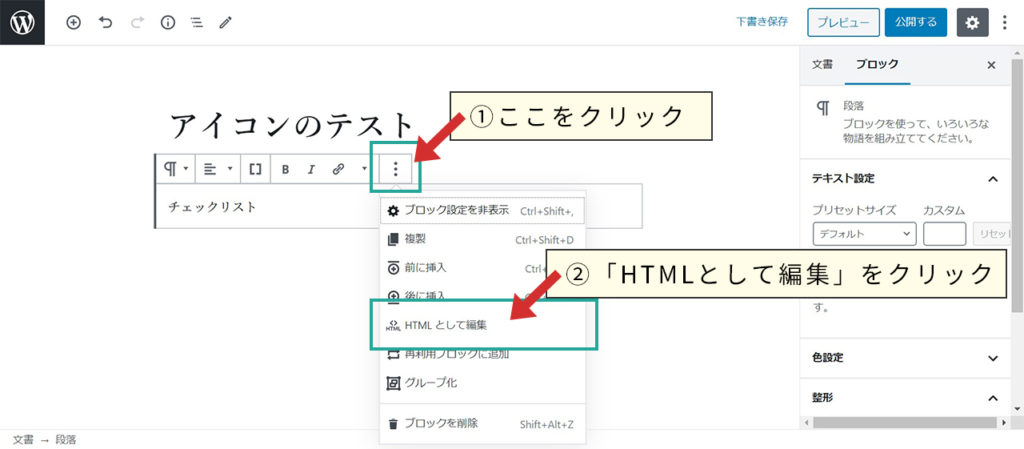Screen dimensions: 1024x449
Task: Open block toolbar three-dot options
Action: 395,170
